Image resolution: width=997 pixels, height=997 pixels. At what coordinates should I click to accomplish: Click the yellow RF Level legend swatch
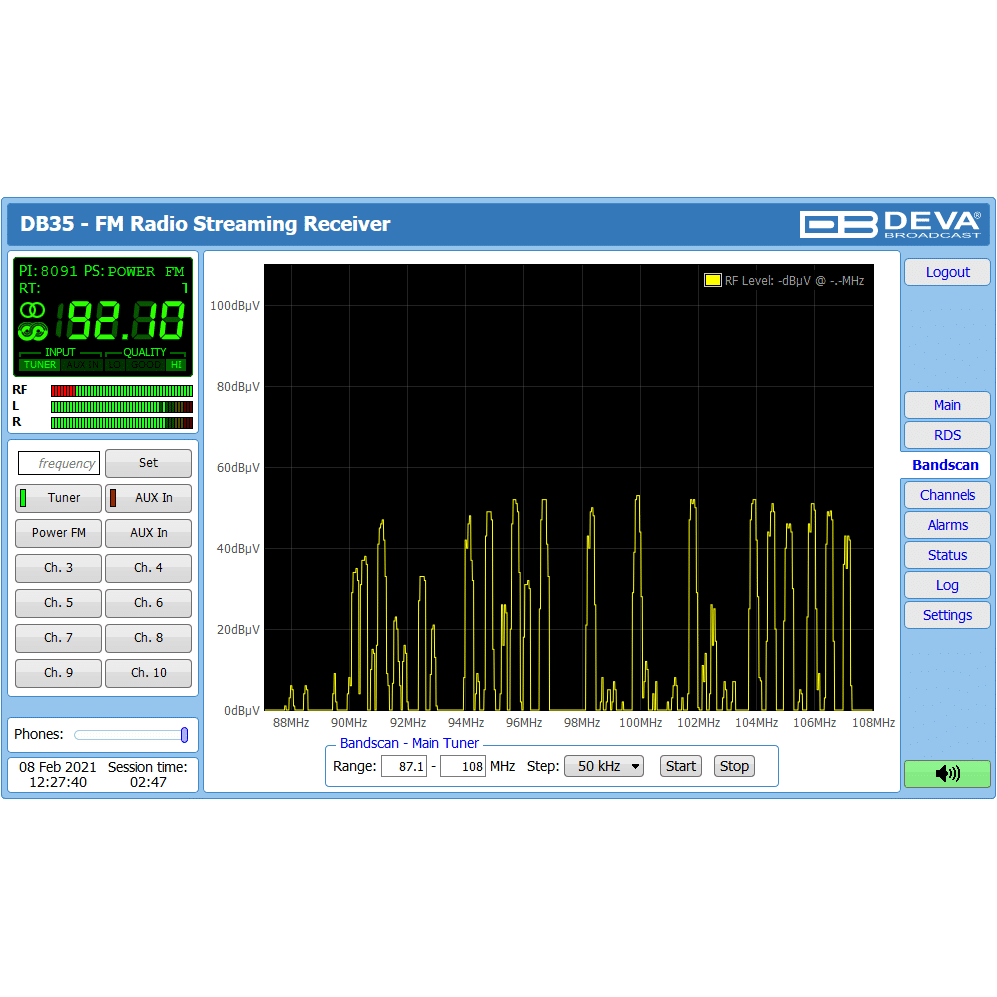click(x=712, y=281)
